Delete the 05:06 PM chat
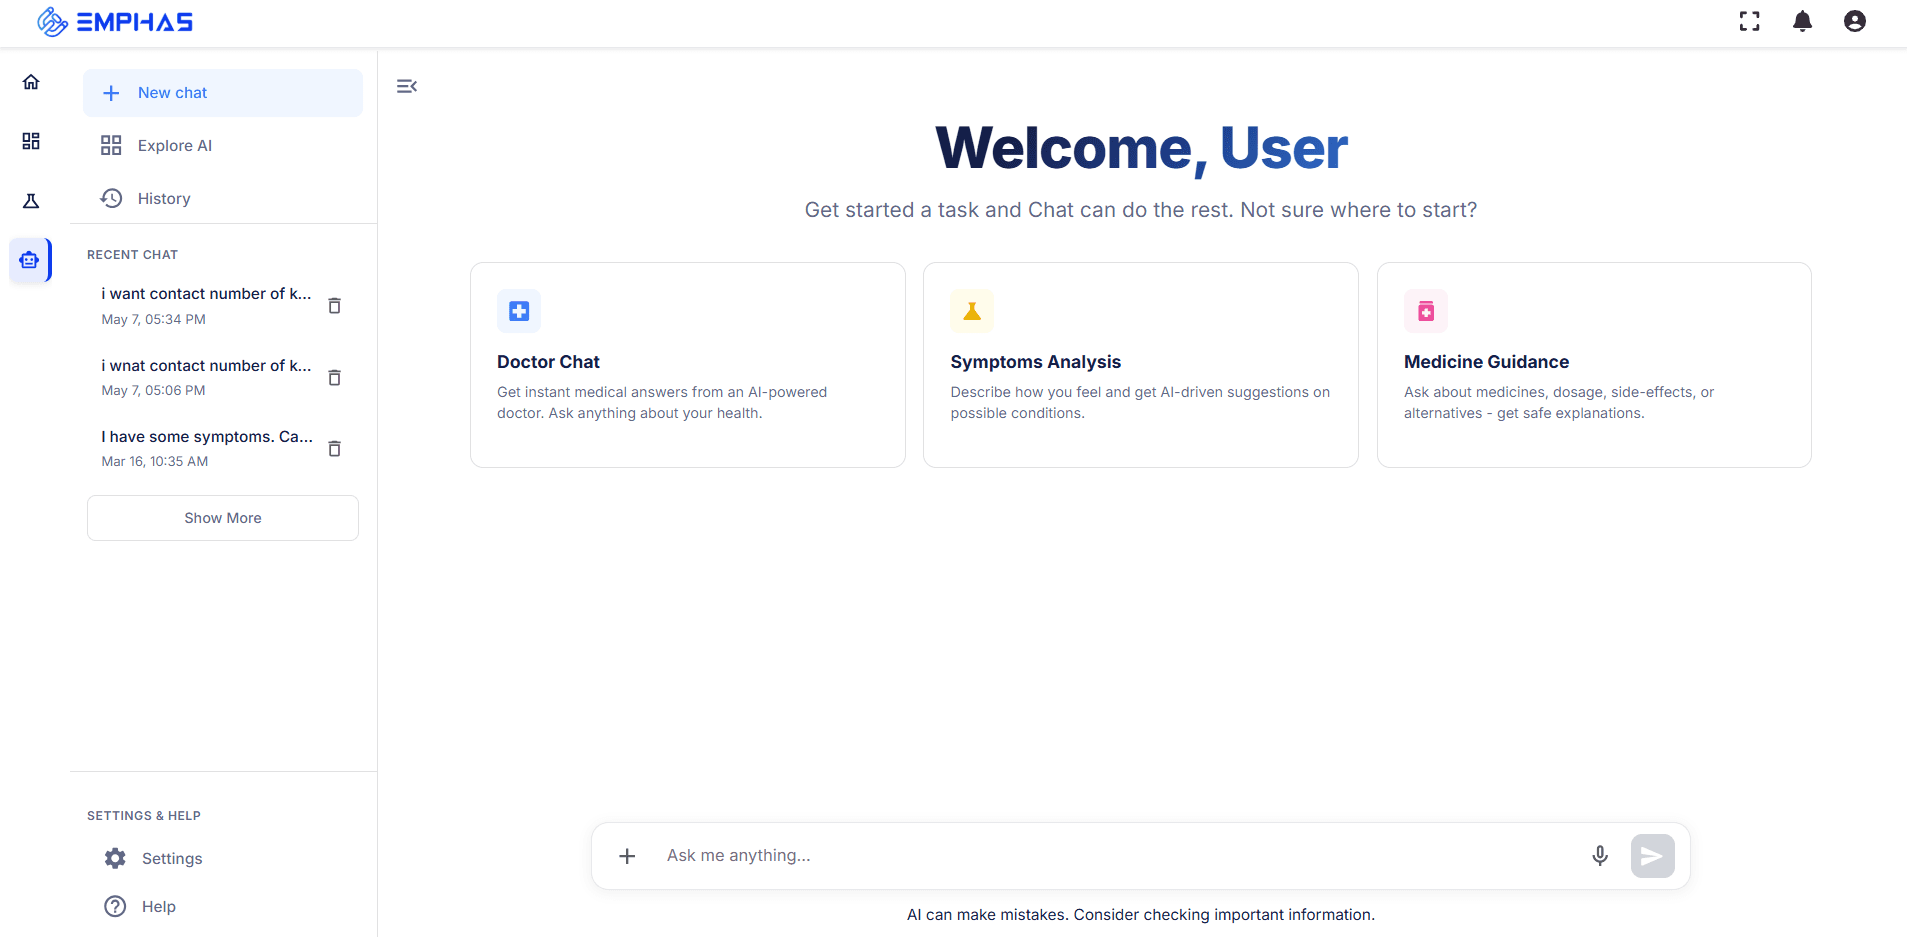 pos(335,378)
